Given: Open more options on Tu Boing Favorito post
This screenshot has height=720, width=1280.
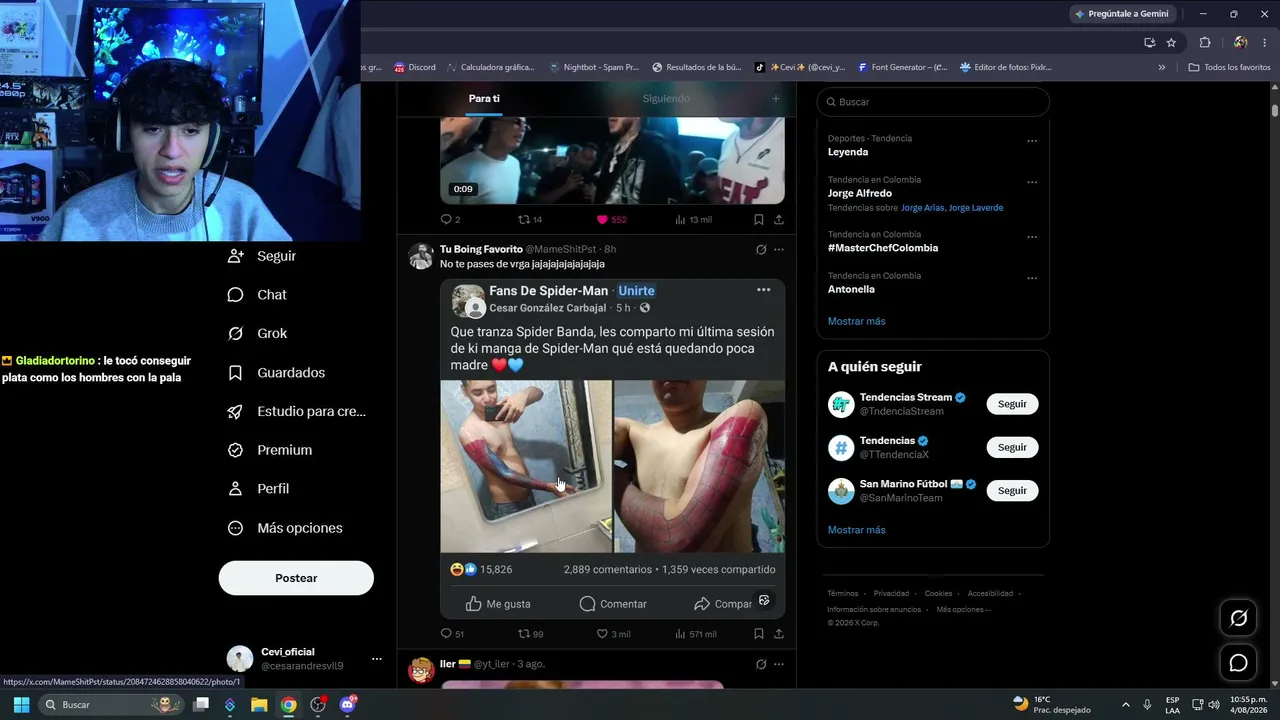Looking at the screenshot, I should point(779,249).
